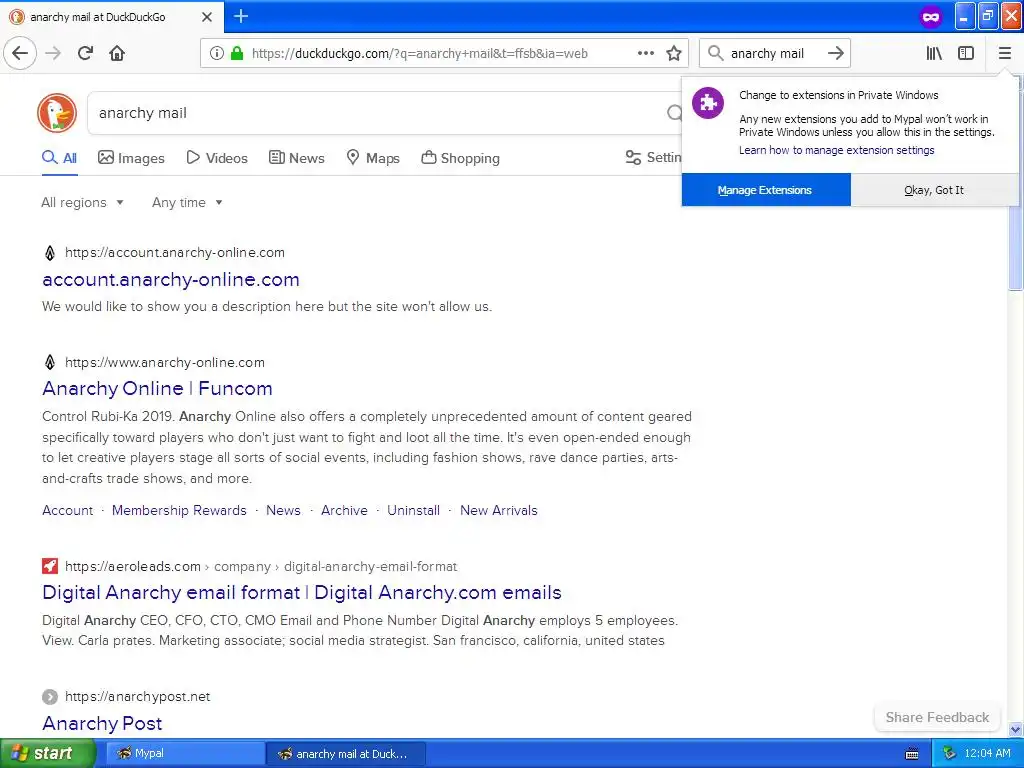Expand the All regions dropdown
This screenshot has width=1024, height=768.
click(82, 202)
